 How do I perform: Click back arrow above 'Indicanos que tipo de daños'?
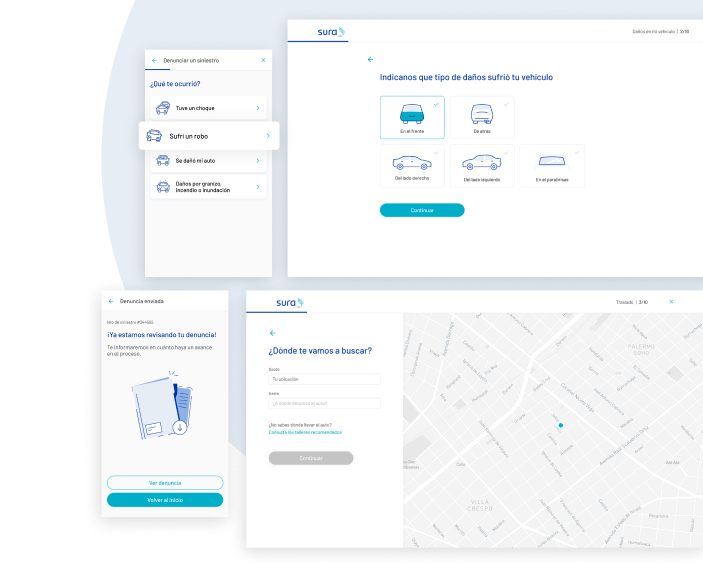(370, 60)
